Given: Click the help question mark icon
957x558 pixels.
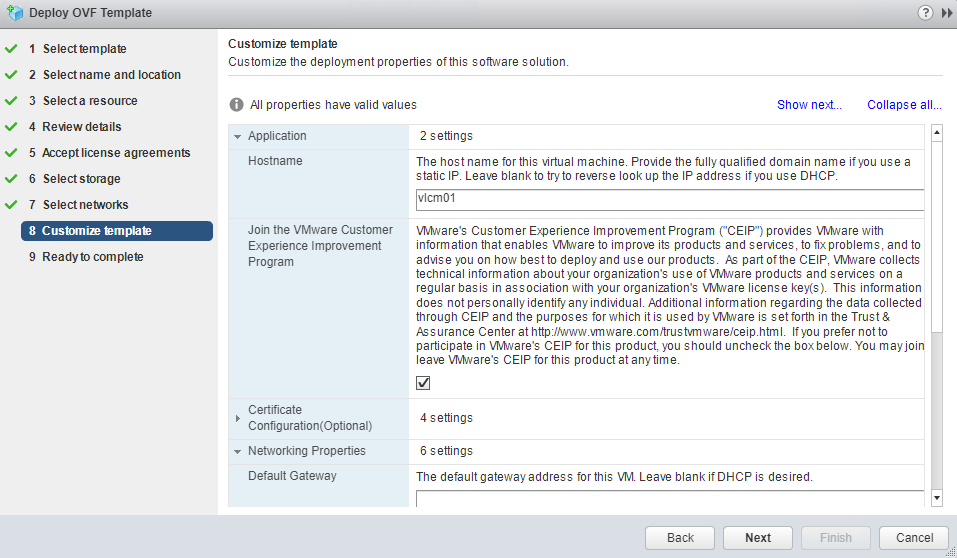Looking at the screenshot, I should coord(924,12).
